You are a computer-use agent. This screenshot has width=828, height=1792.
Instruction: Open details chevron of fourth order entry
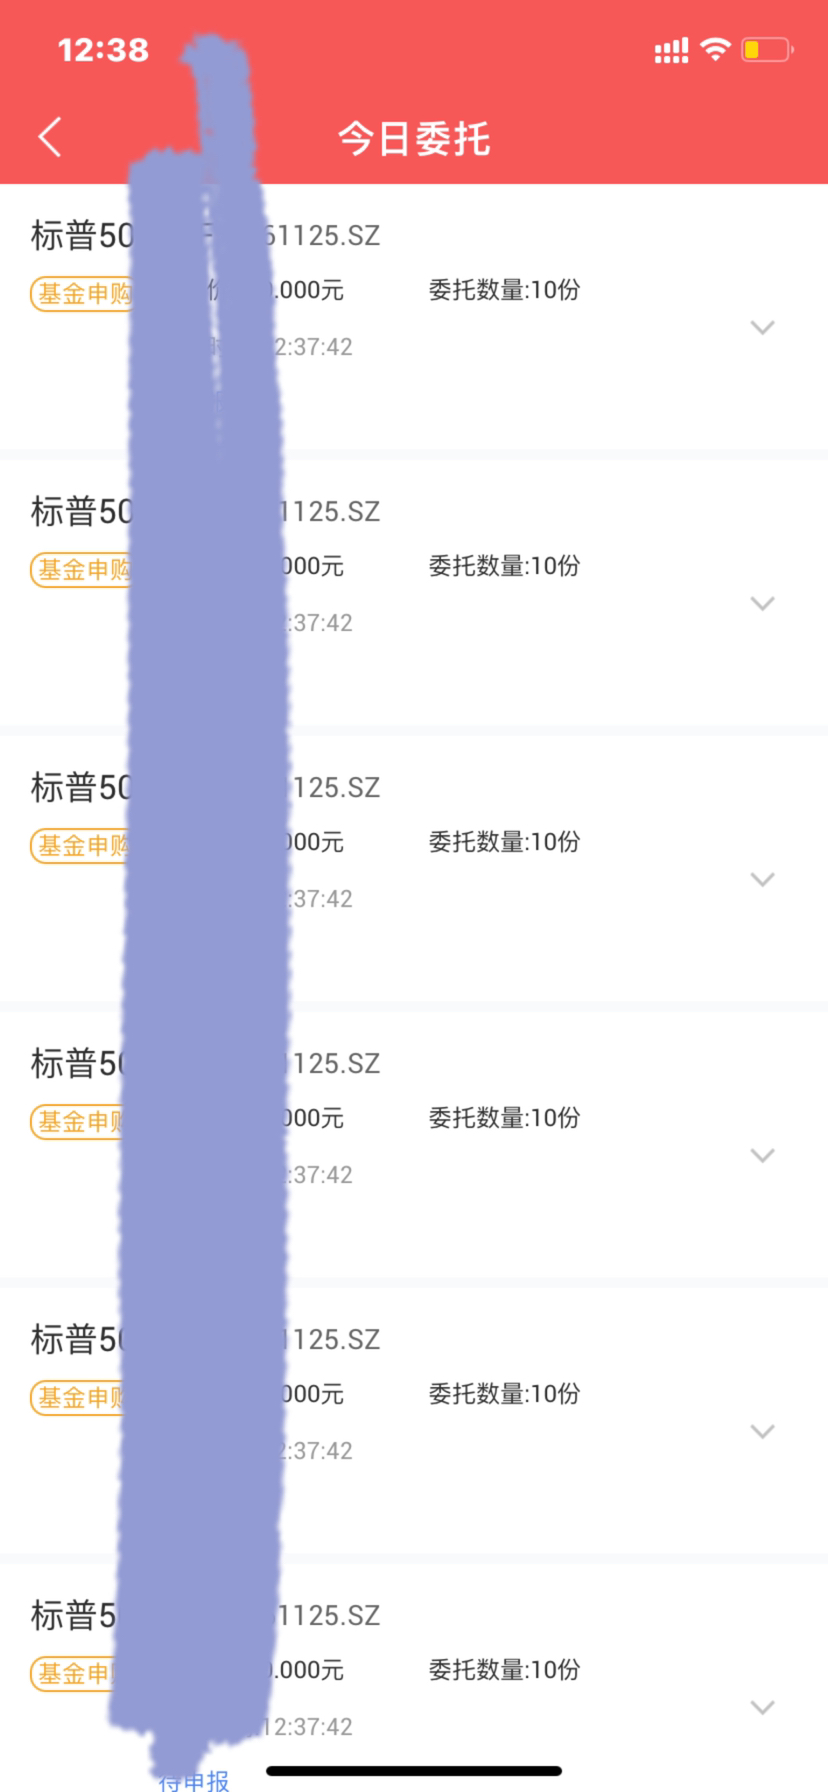click(763, 1156)
